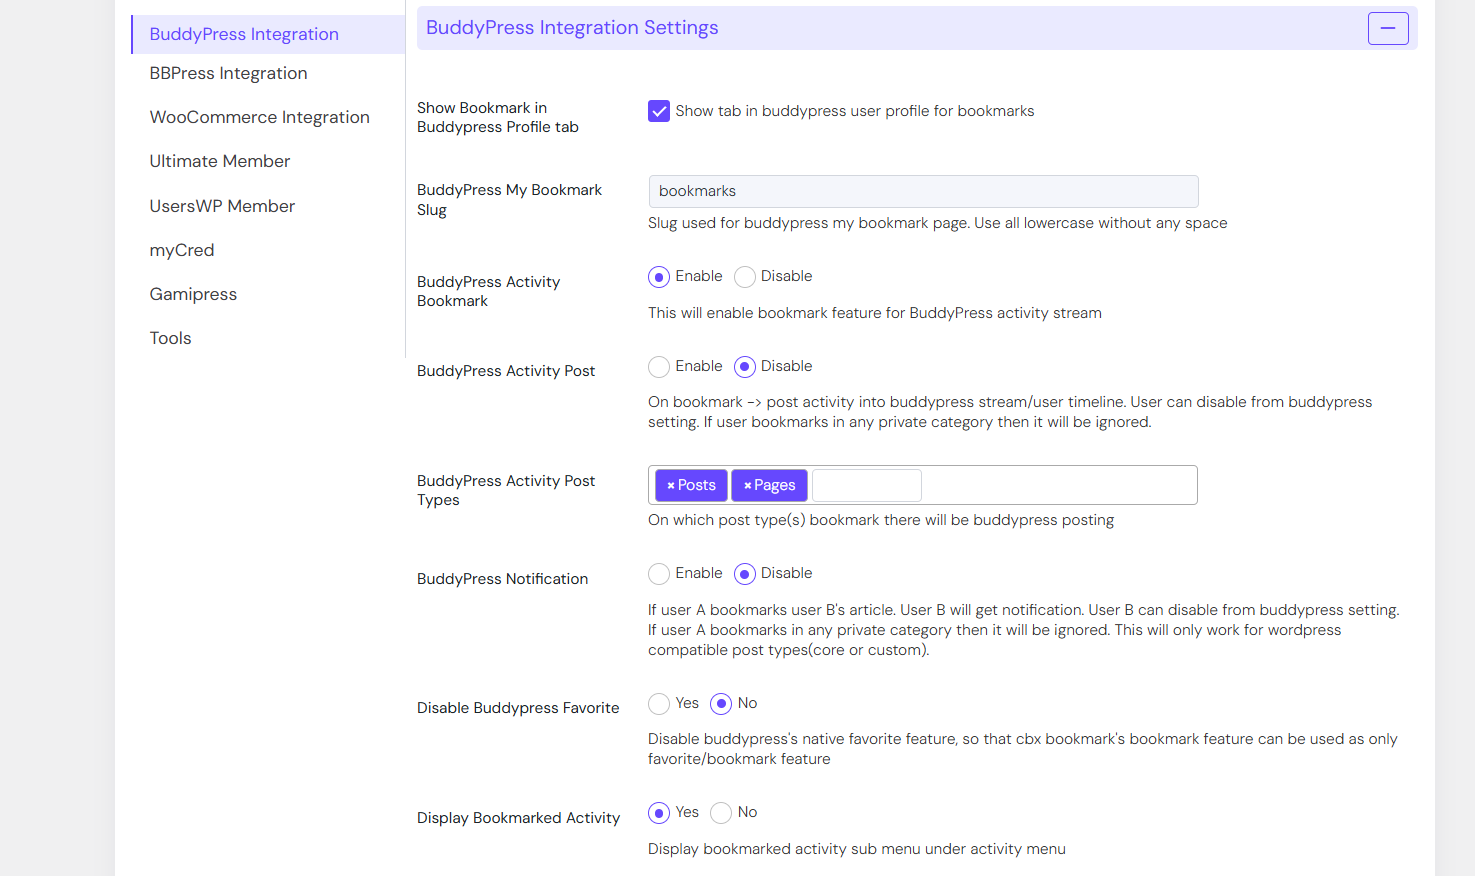Click the 'Disable Buddypress Favorite' label

pyautogui.click(x=518, y=708)
